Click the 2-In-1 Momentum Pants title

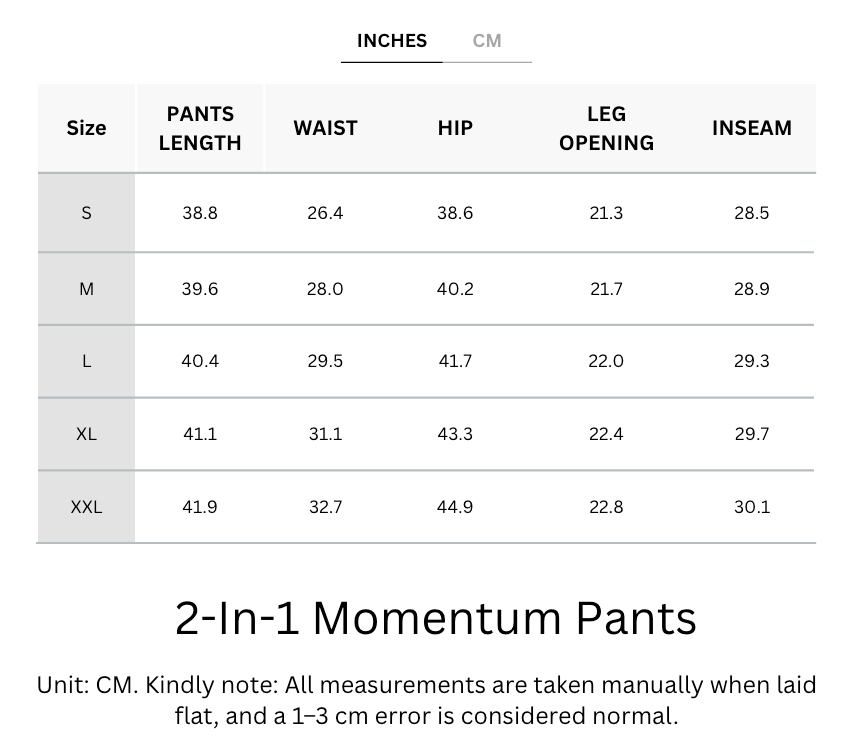coord(436,618)
